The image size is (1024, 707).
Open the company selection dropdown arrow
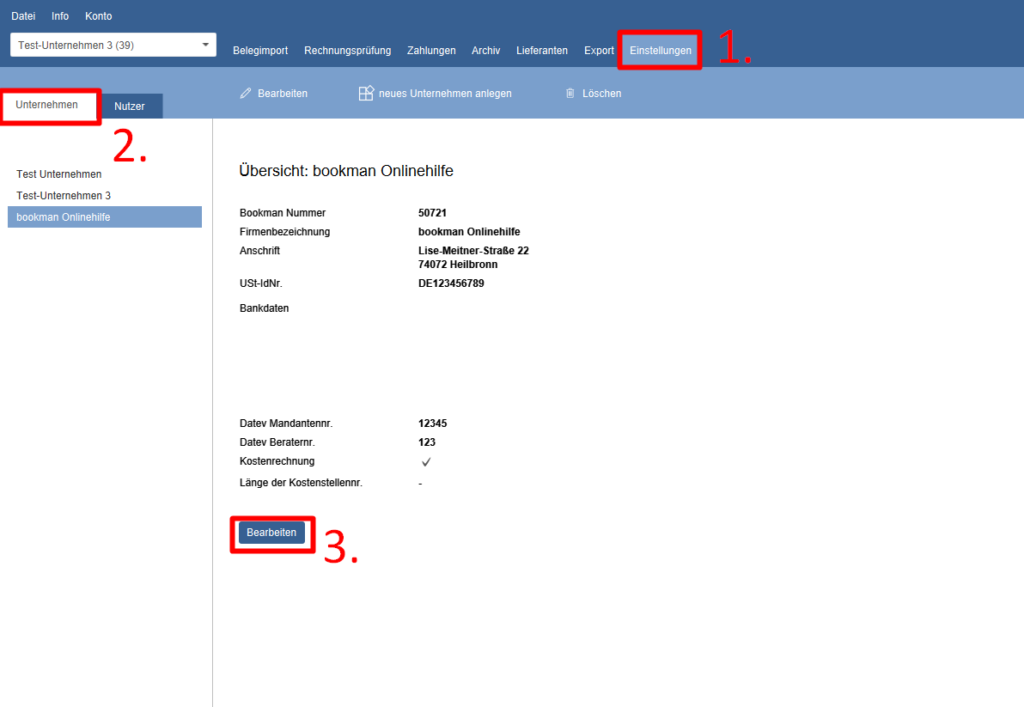[205, 44]
